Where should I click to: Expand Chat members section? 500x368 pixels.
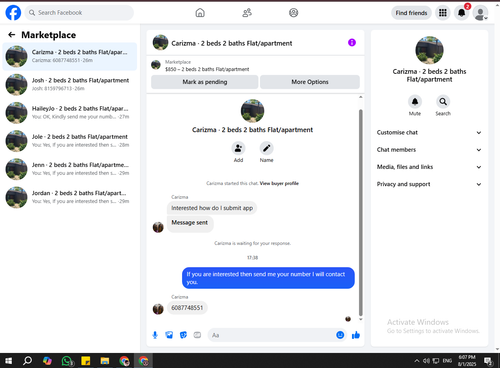point(429,150)
